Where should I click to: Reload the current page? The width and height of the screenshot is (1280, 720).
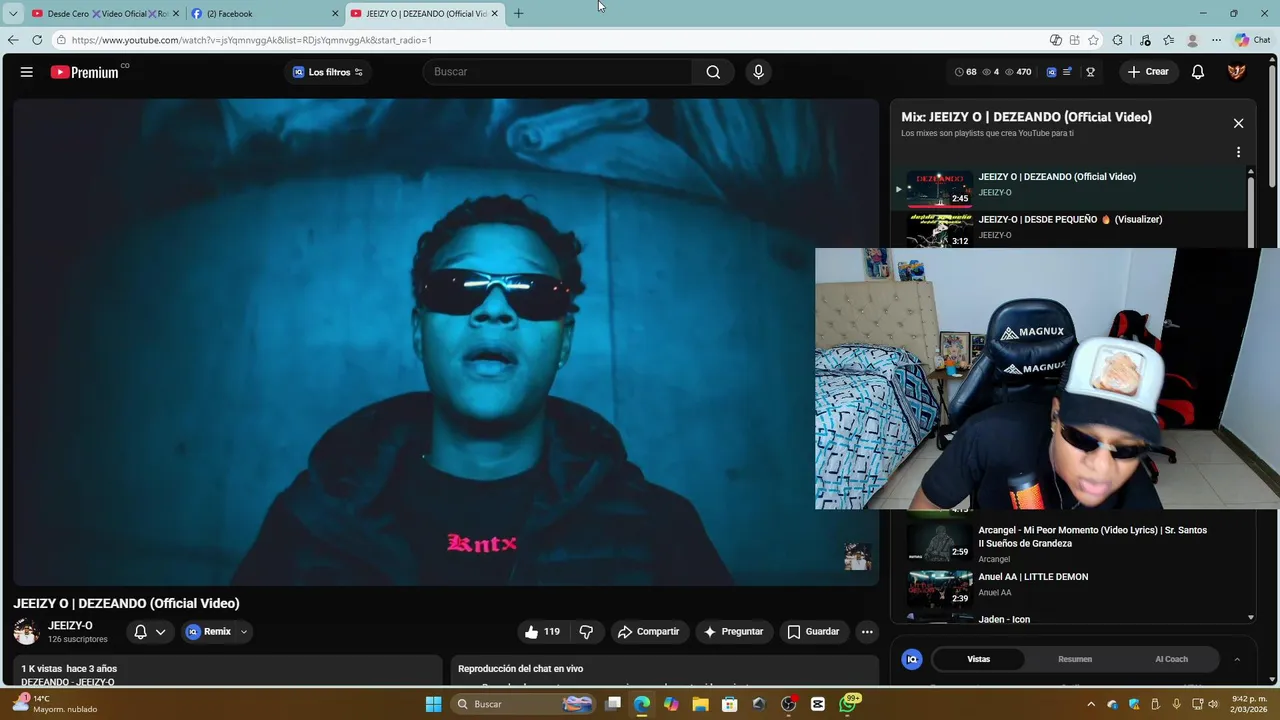tap(37, 40)
